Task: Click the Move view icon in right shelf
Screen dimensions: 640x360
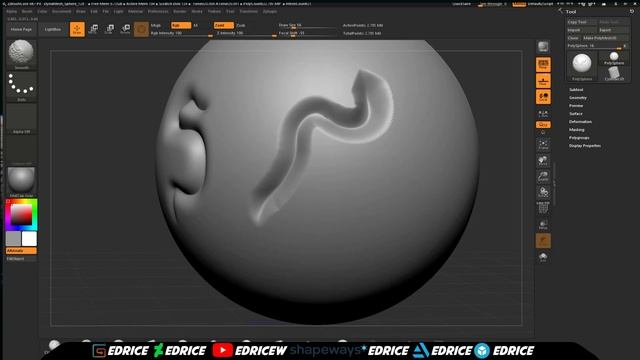Action: (543, 160)
